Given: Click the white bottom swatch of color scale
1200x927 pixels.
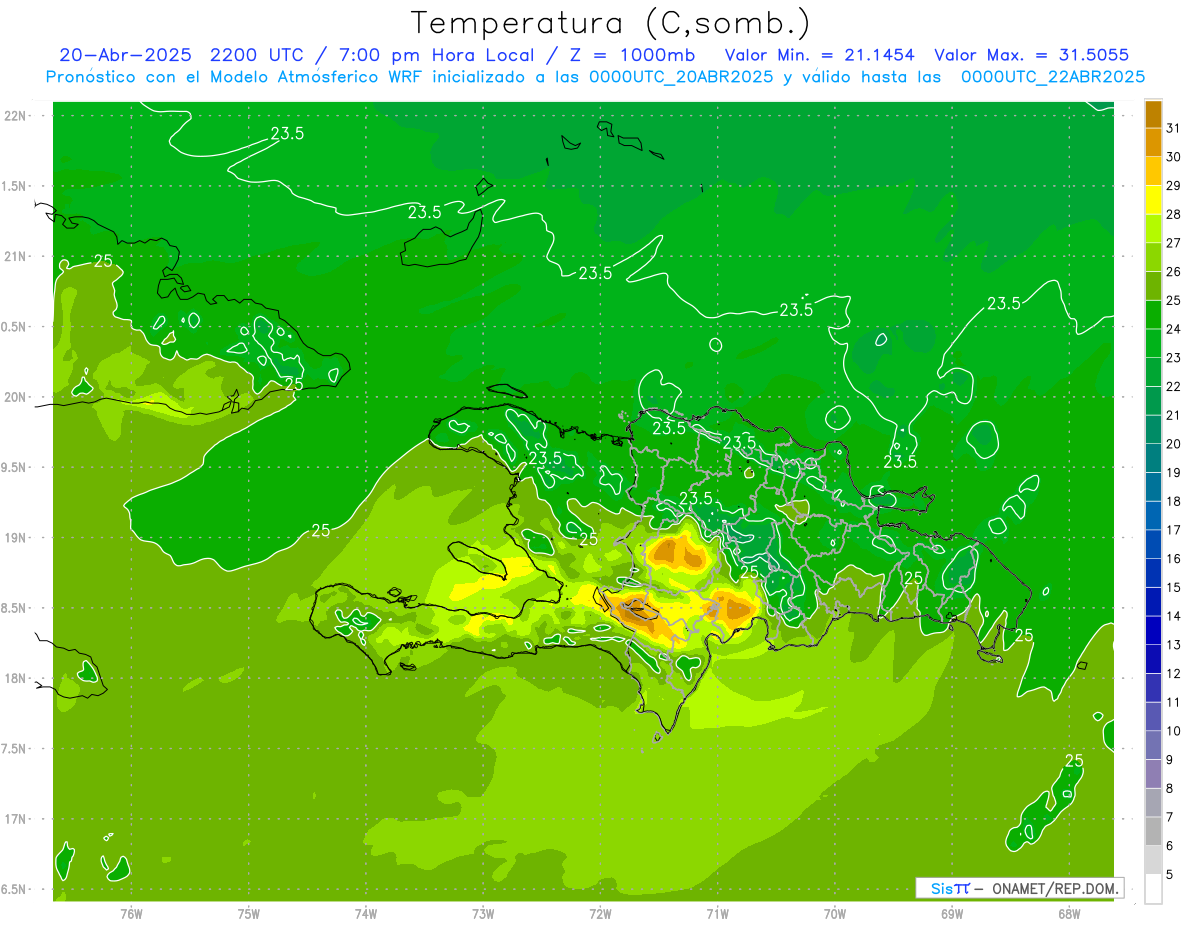Looking at the screenshot, I should click(x=1153, y=889).
